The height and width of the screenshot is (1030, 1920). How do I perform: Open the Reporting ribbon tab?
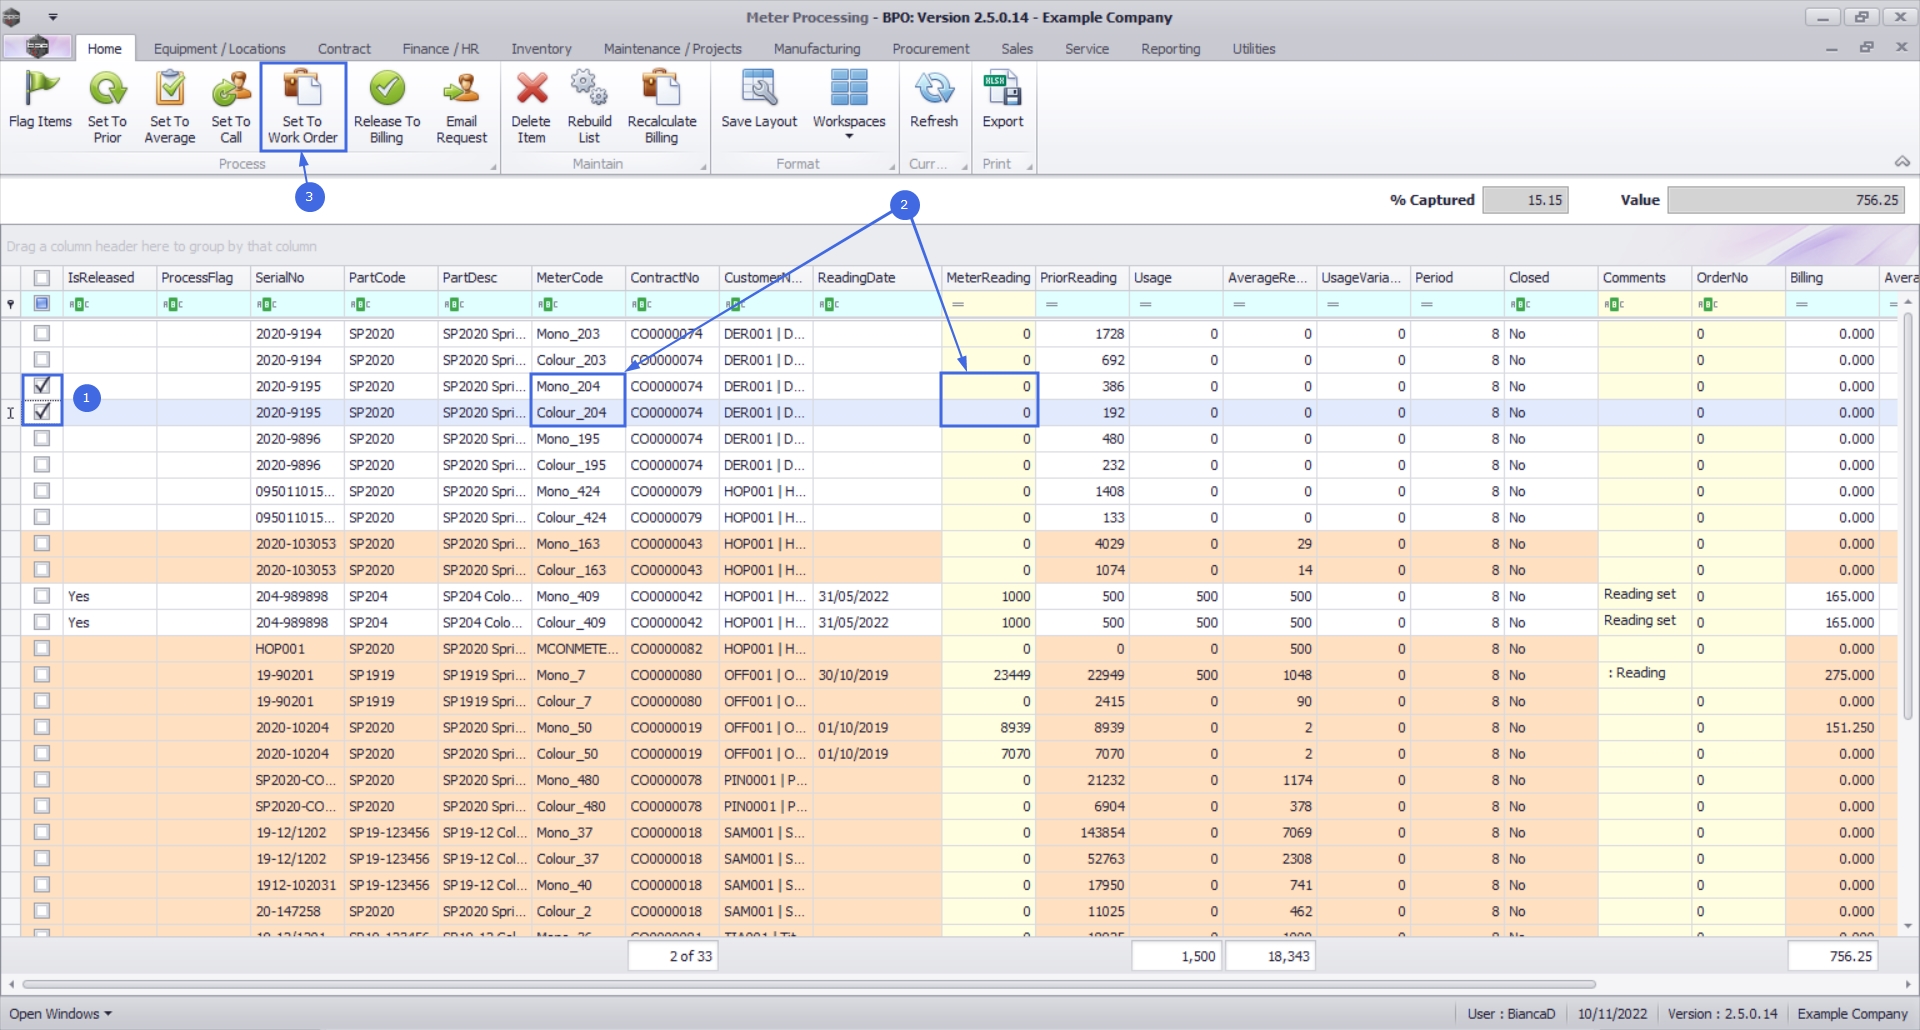click(1170, 49)
